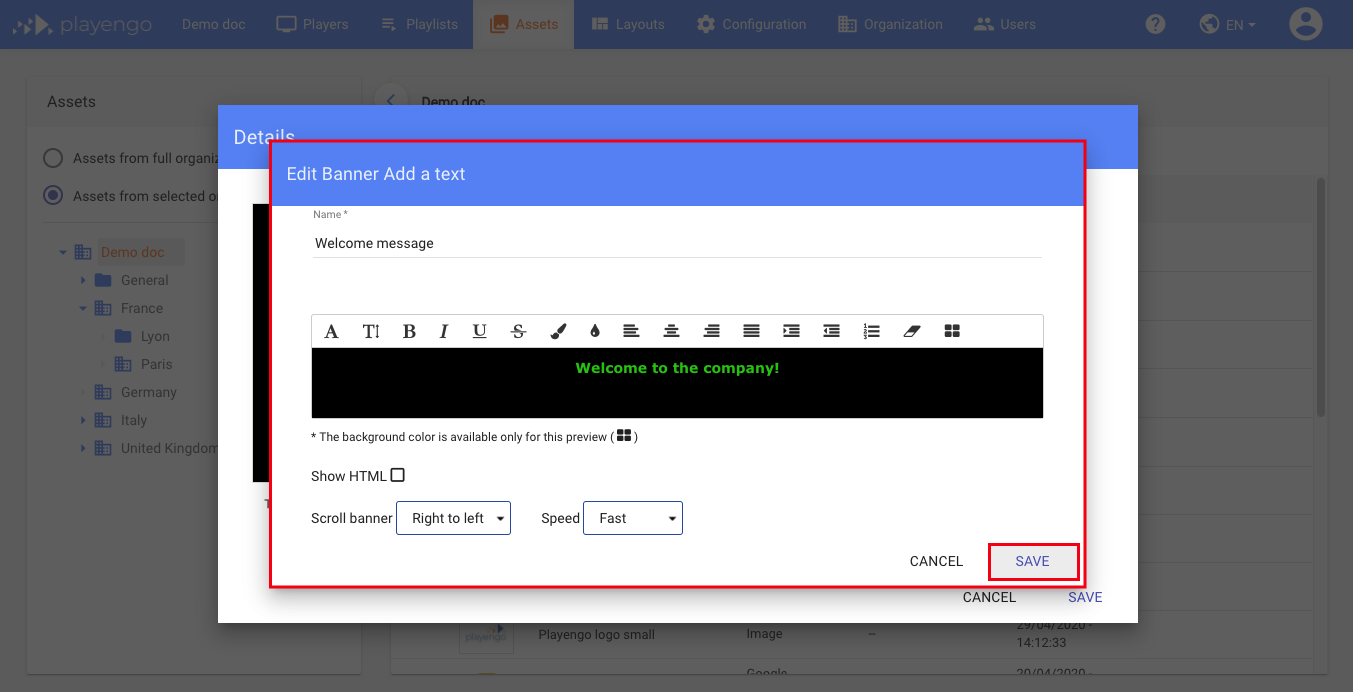Select Paris in the tree
The height and width of the screenshot is (692, 1353).
click(156, 364)
